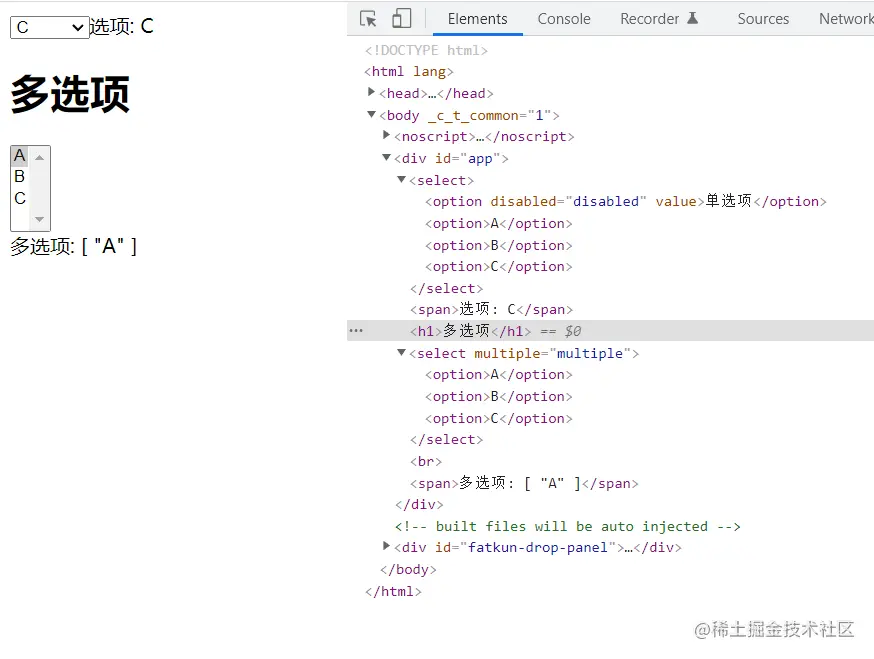874x659 pixels.
Task: Switch to the Elements tab
Action: (x=477, y=19)
